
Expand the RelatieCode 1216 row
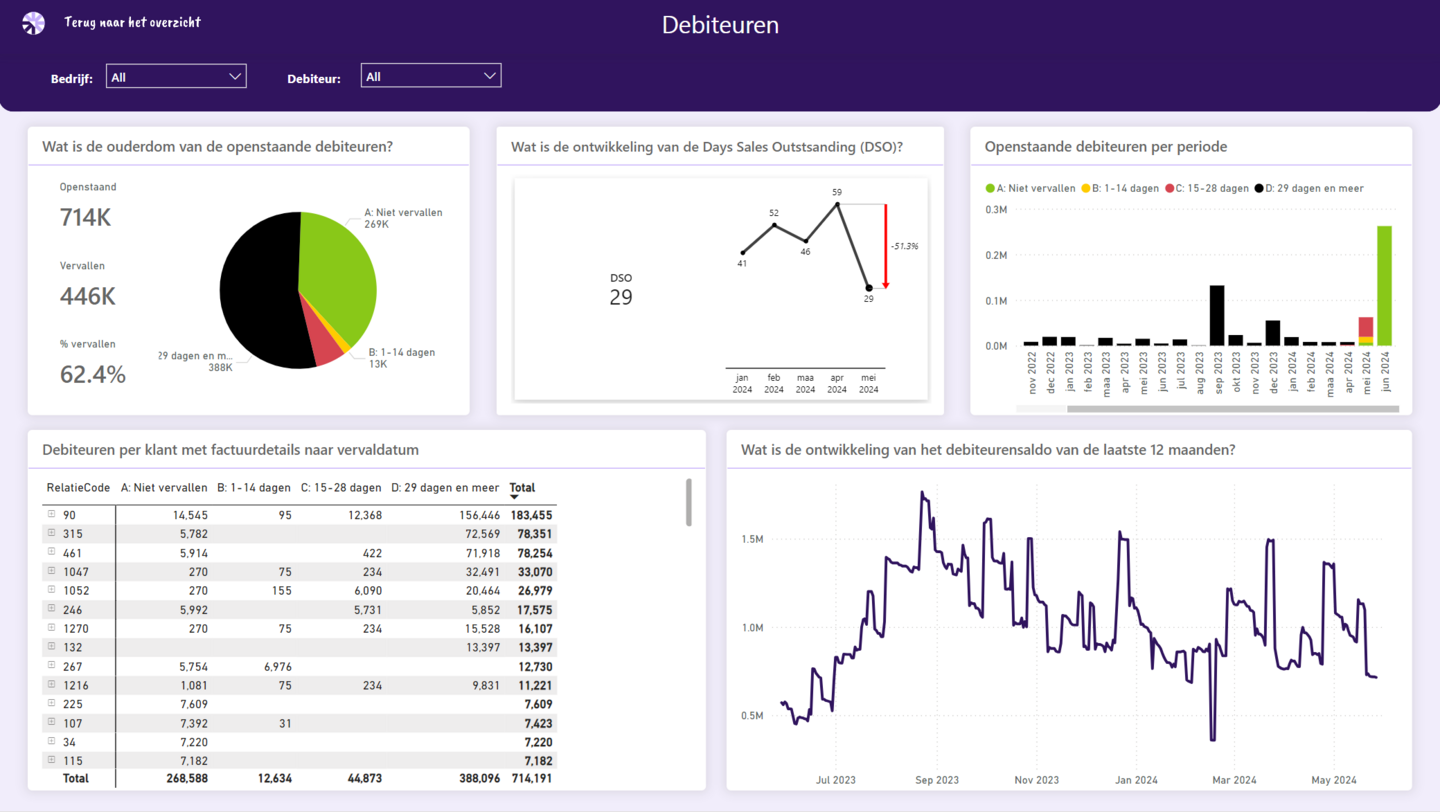tap(52, 685)
